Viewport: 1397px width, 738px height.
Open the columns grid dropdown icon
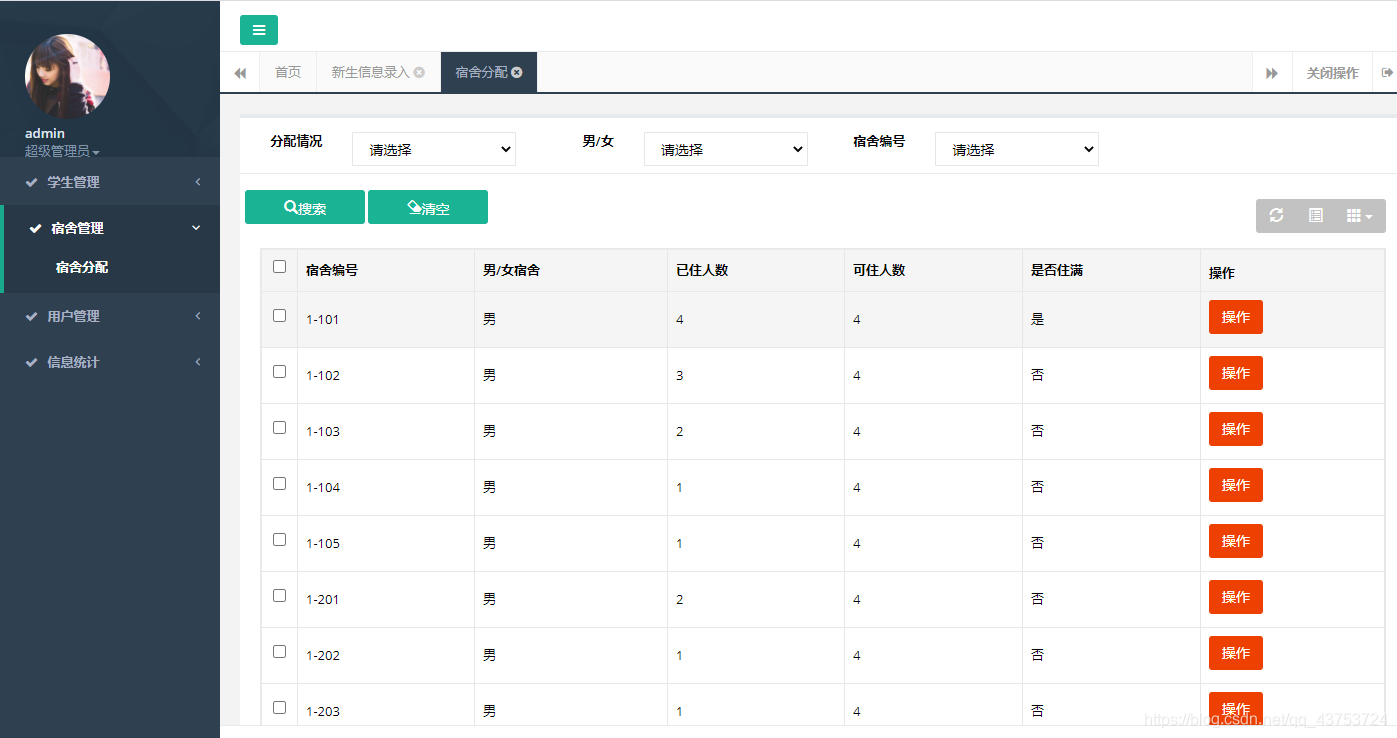[1359, 216]
